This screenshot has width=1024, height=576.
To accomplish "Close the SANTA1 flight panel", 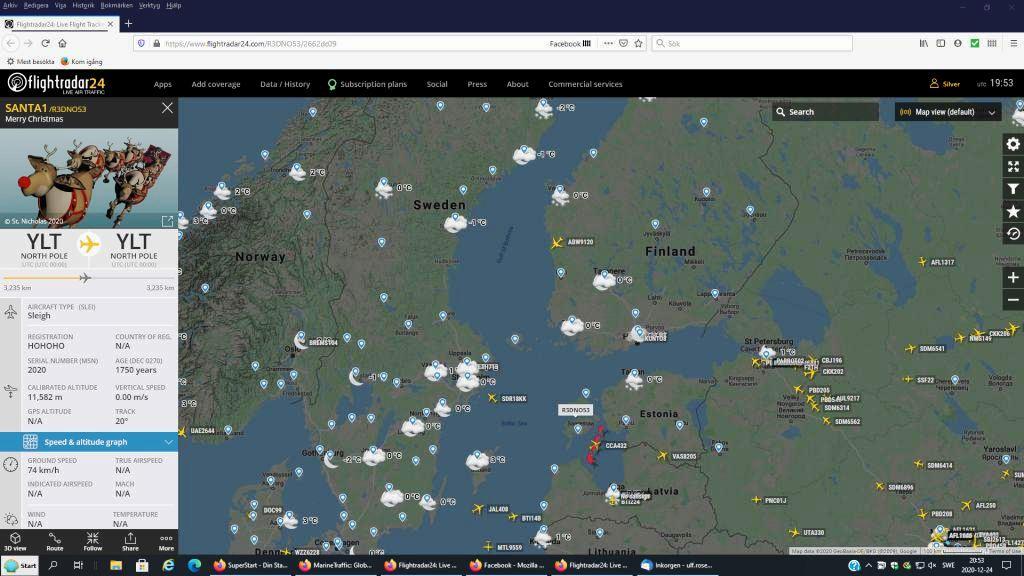I will point(167,108).
